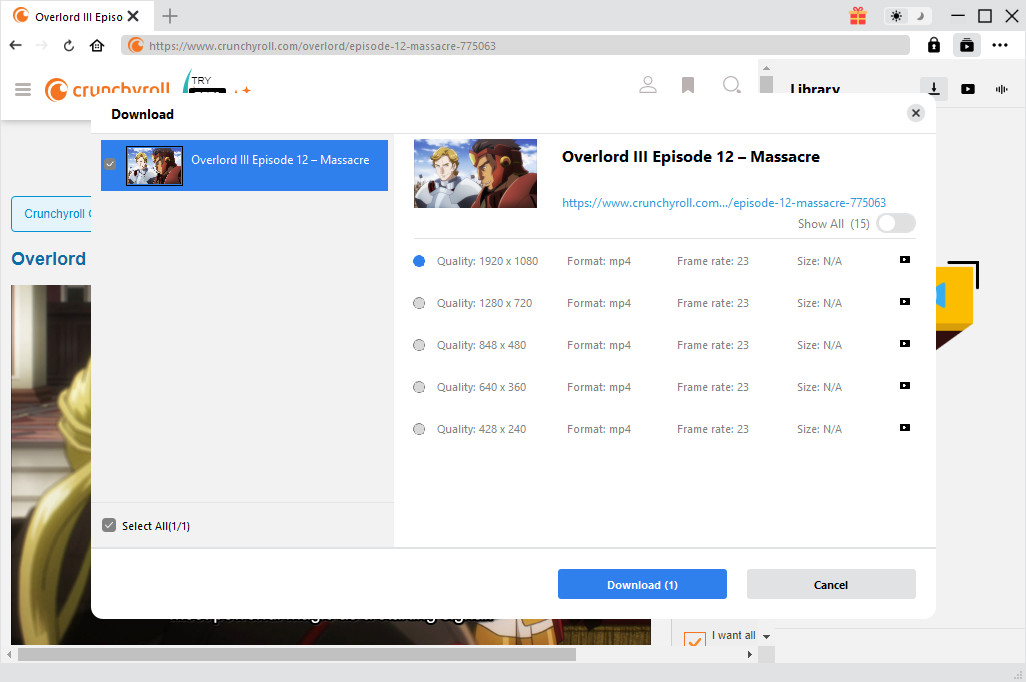
Task: Open the browser three-dot options menu
Action: 1000,45
